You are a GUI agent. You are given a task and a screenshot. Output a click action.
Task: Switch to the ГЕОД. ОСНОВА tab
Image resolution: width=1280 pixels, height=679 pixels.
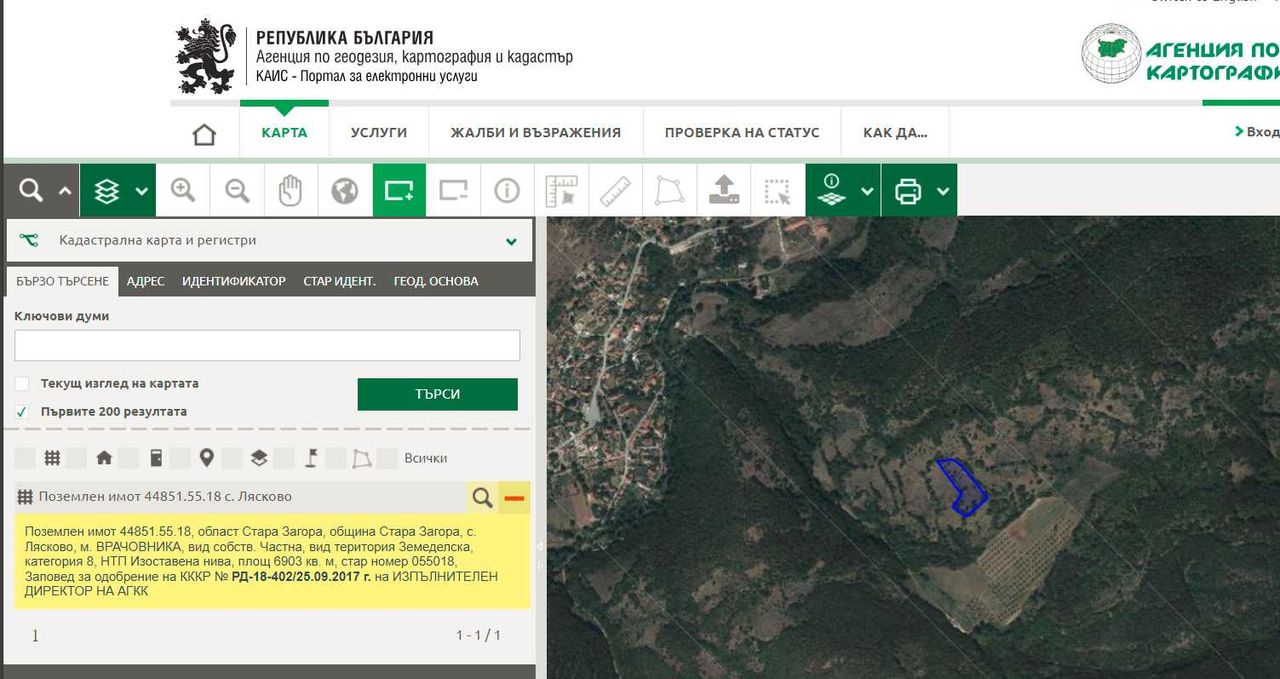[436, 281]
